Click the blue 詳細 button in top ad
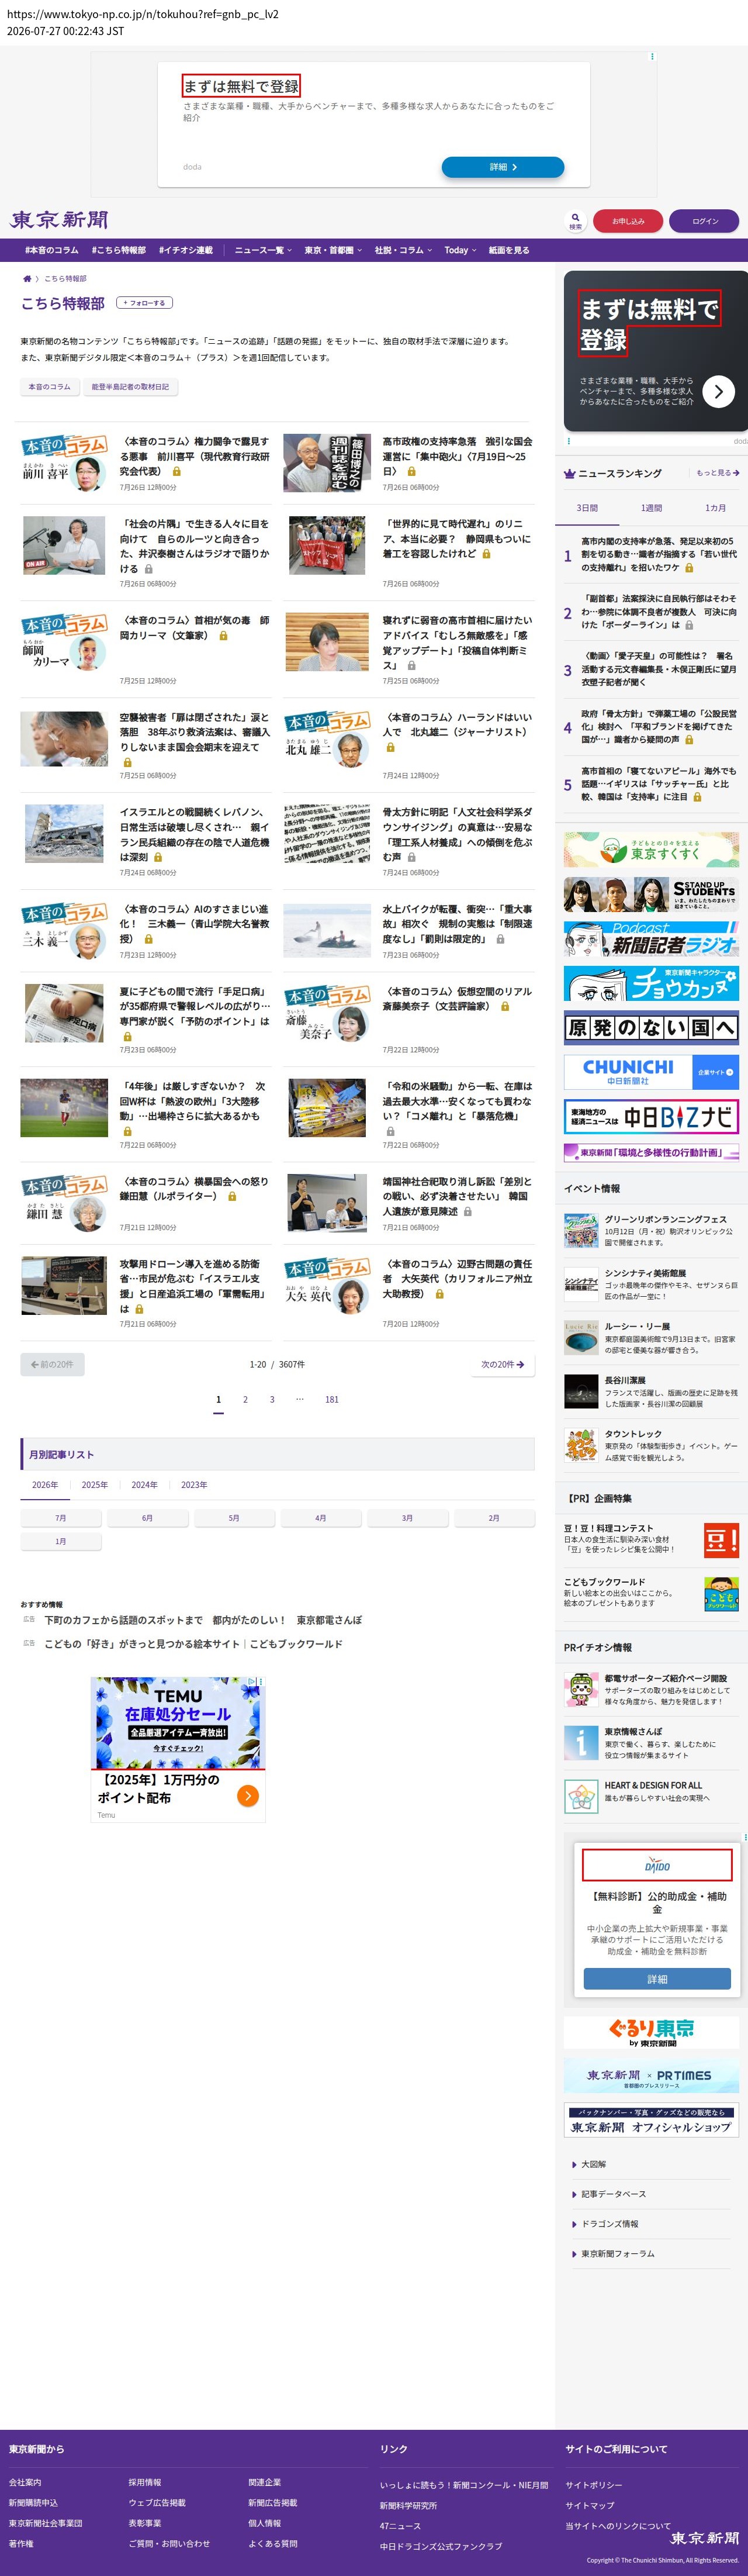 [x=503, y=167]
